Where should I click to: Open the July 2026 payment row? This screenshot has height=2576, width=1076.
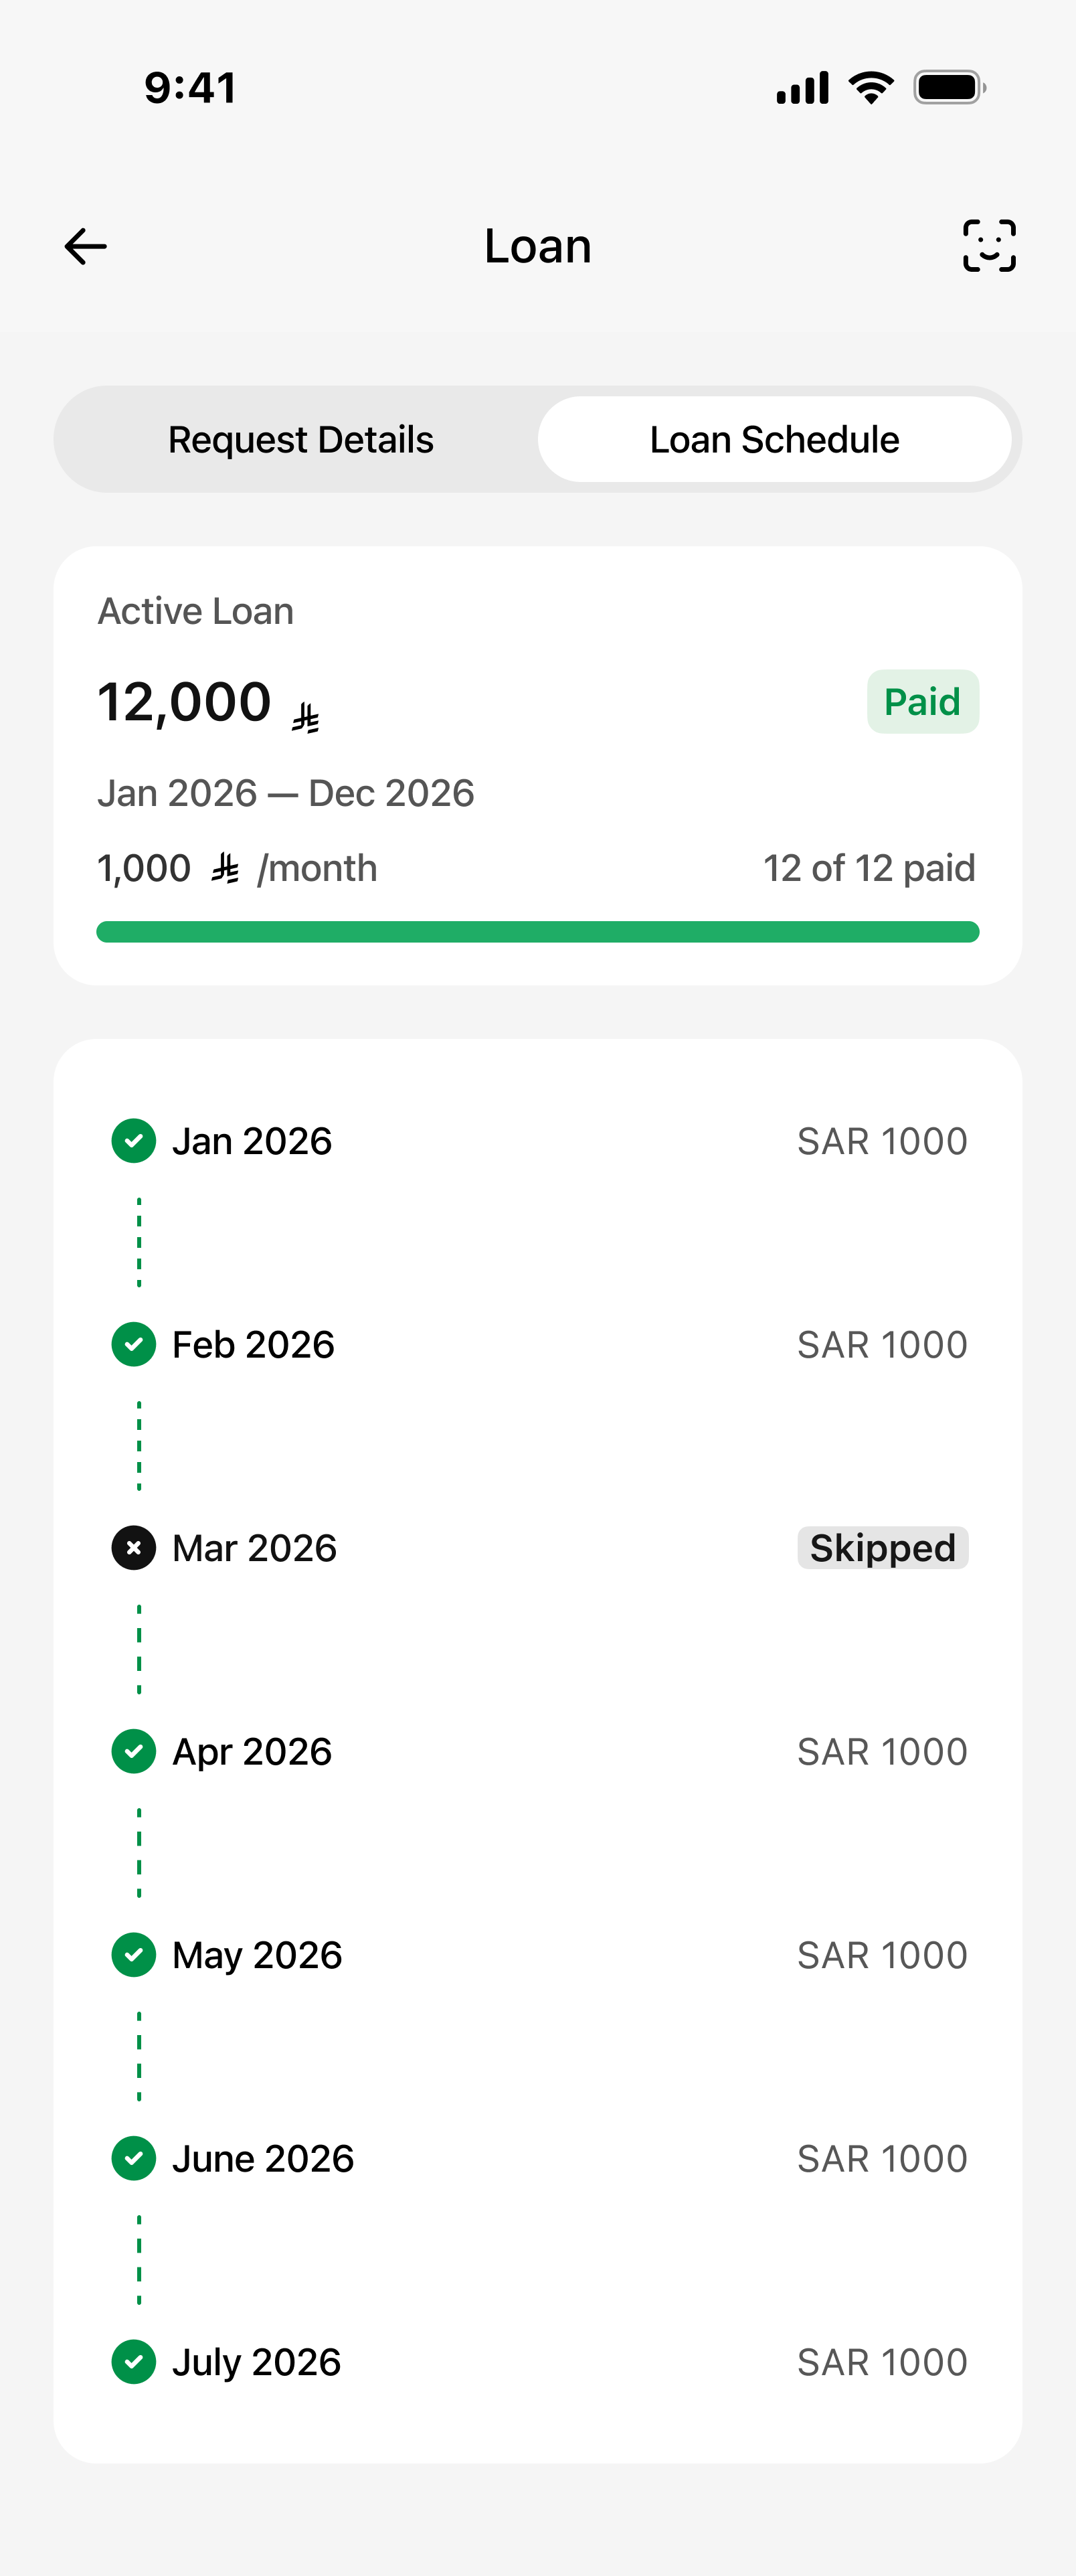pos(538,2362)
